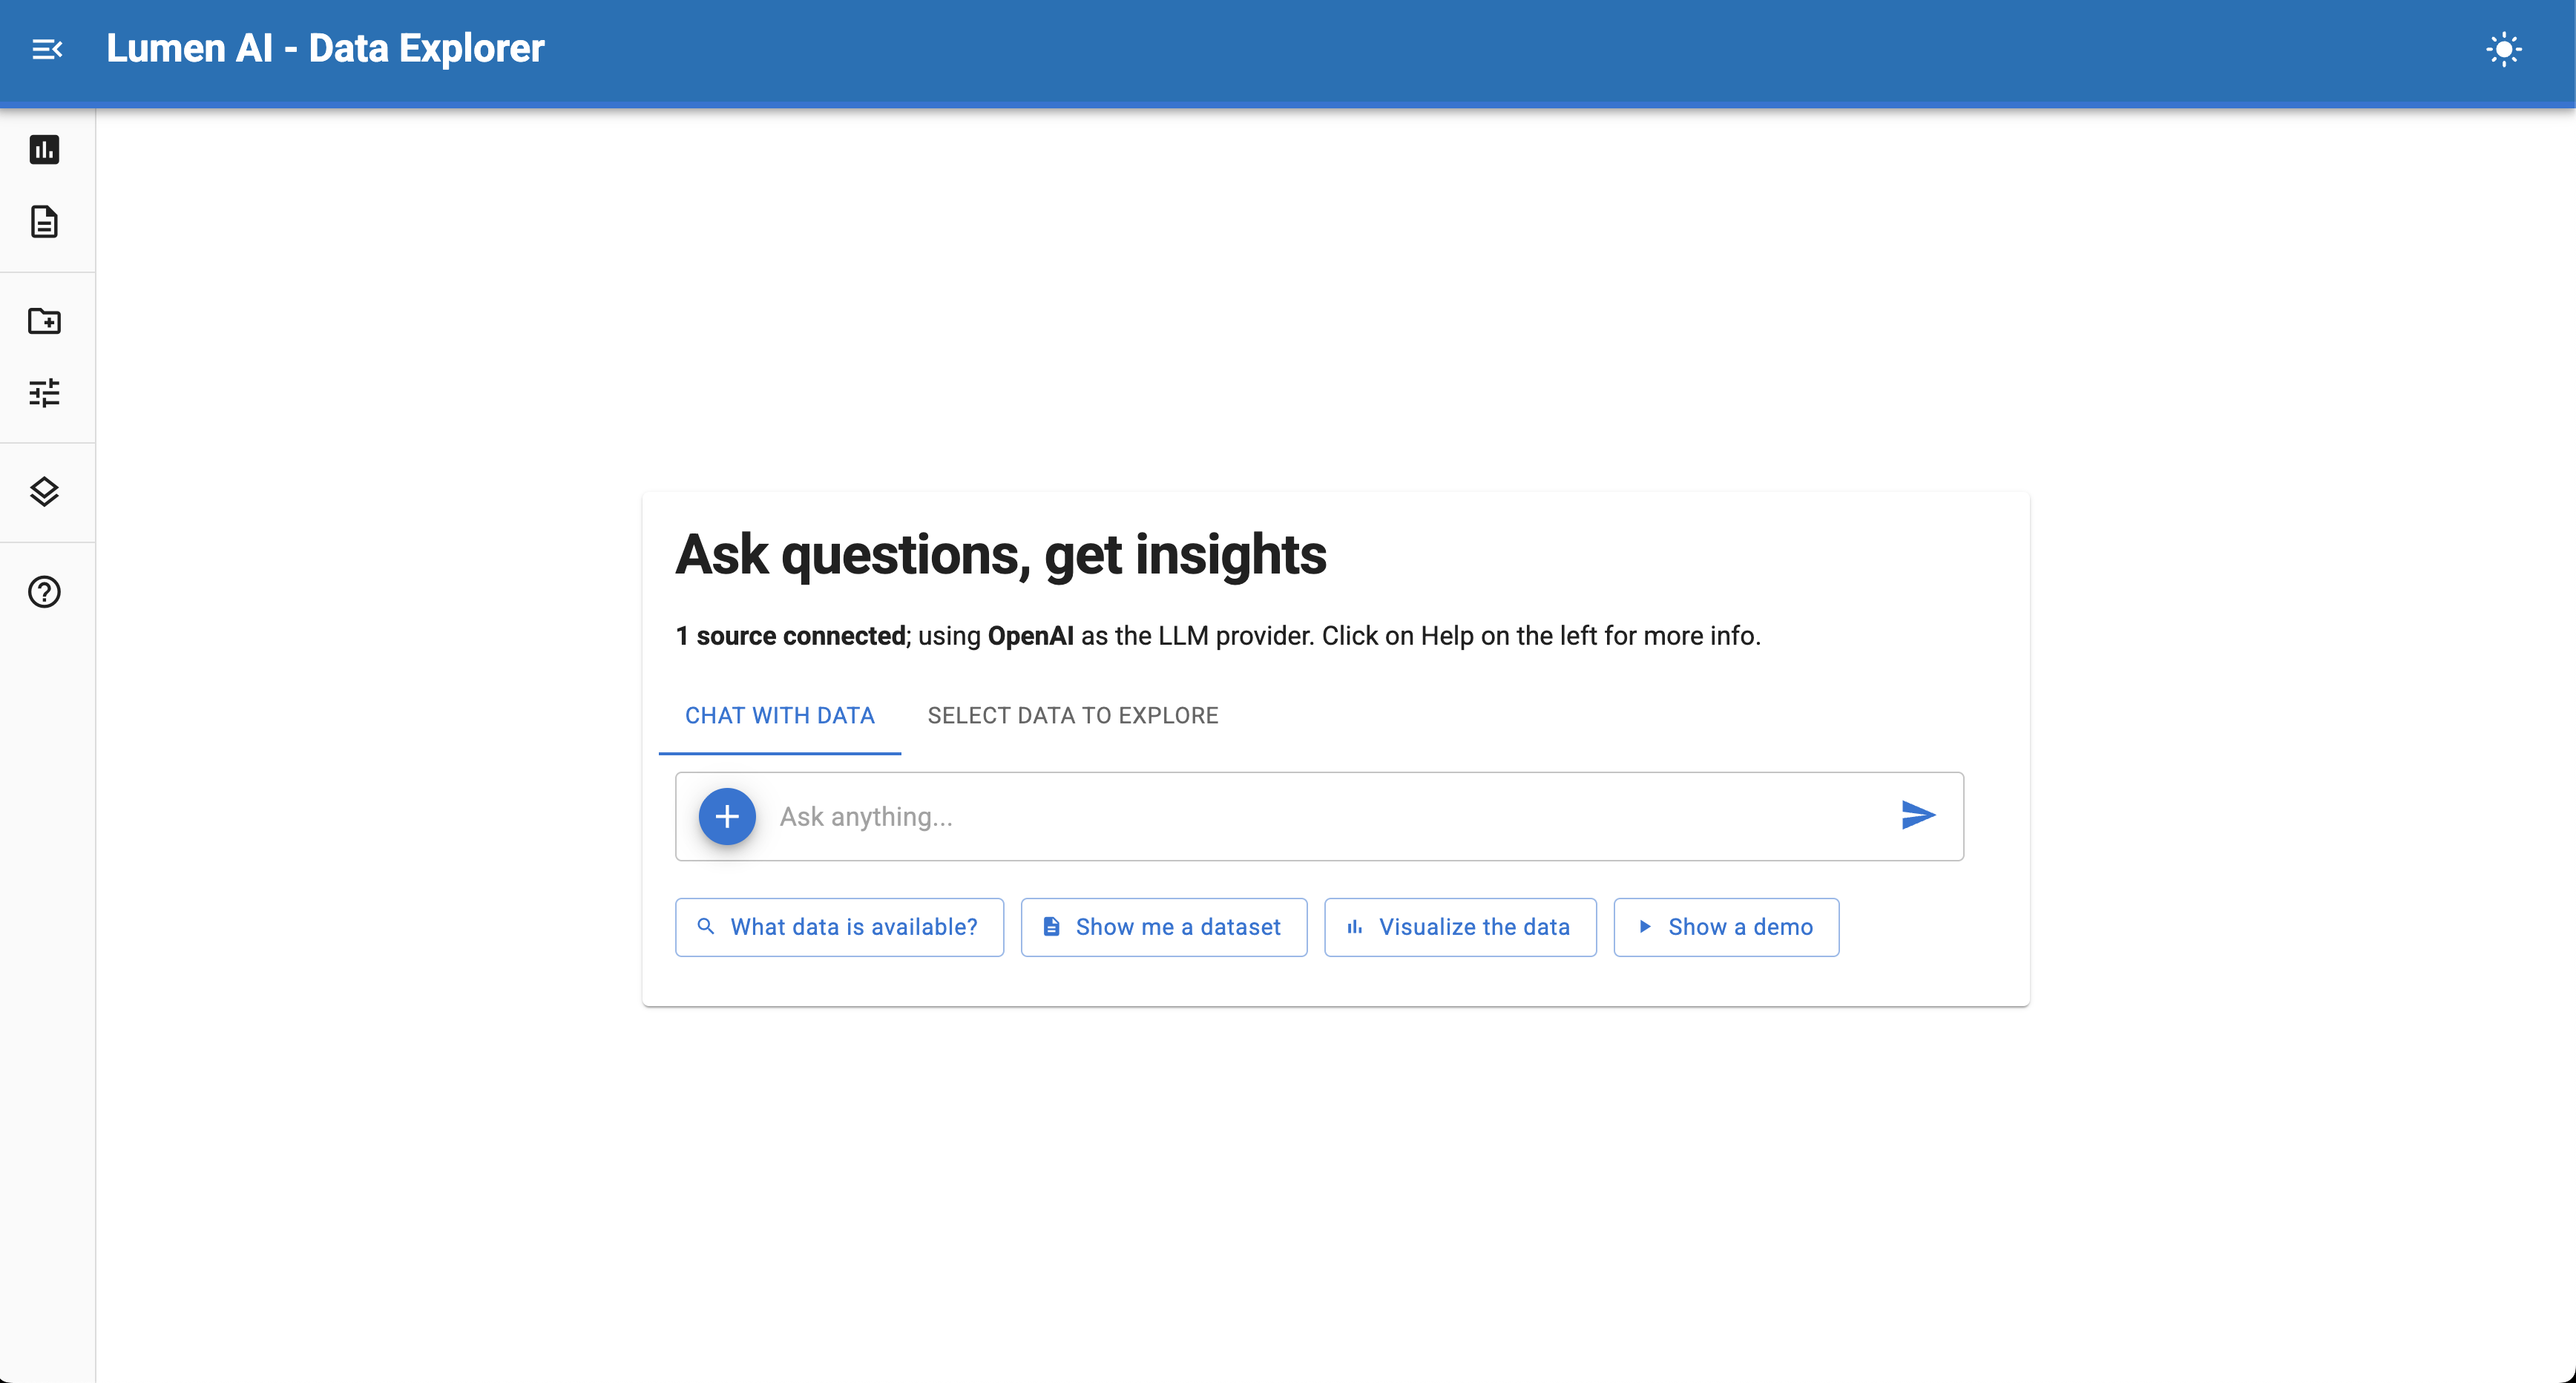Screen dimensions: 2576x1383
Task: Toggle the light/dark theme sun icon
Action: coord(2503,49)
